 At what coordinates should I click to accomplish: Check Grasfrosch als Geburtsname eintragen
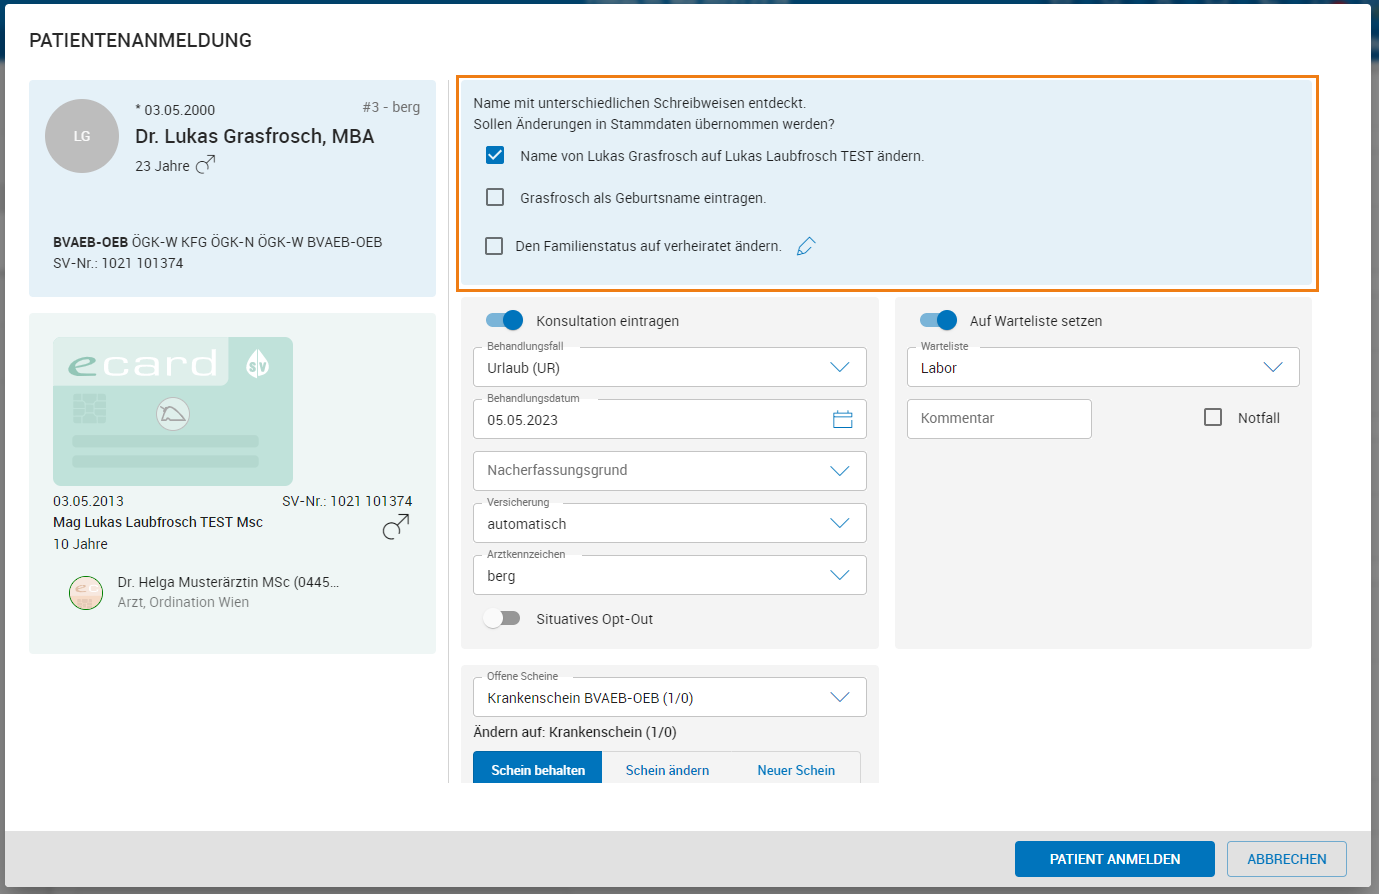[495, 197]
